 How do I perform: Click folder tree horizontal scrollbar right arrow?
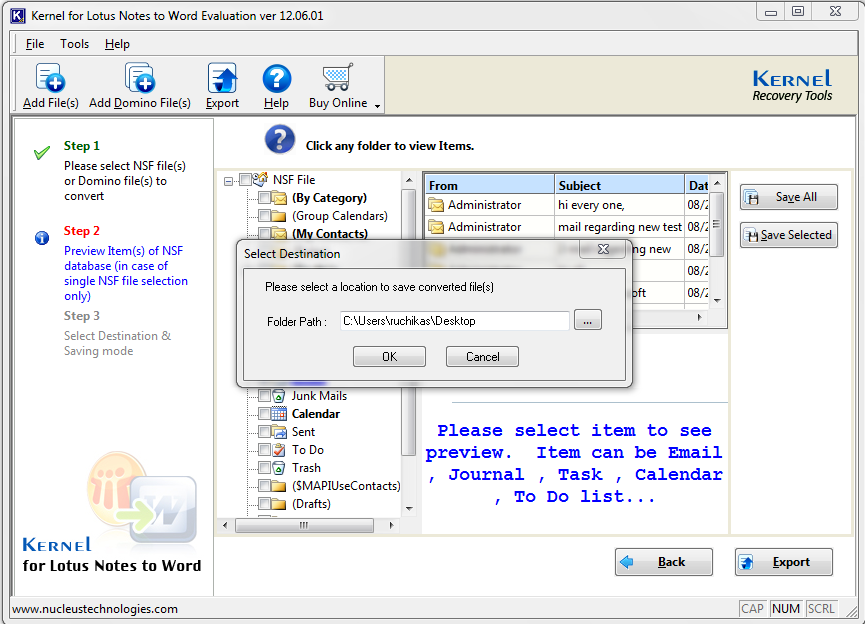[x=391, y=525]
